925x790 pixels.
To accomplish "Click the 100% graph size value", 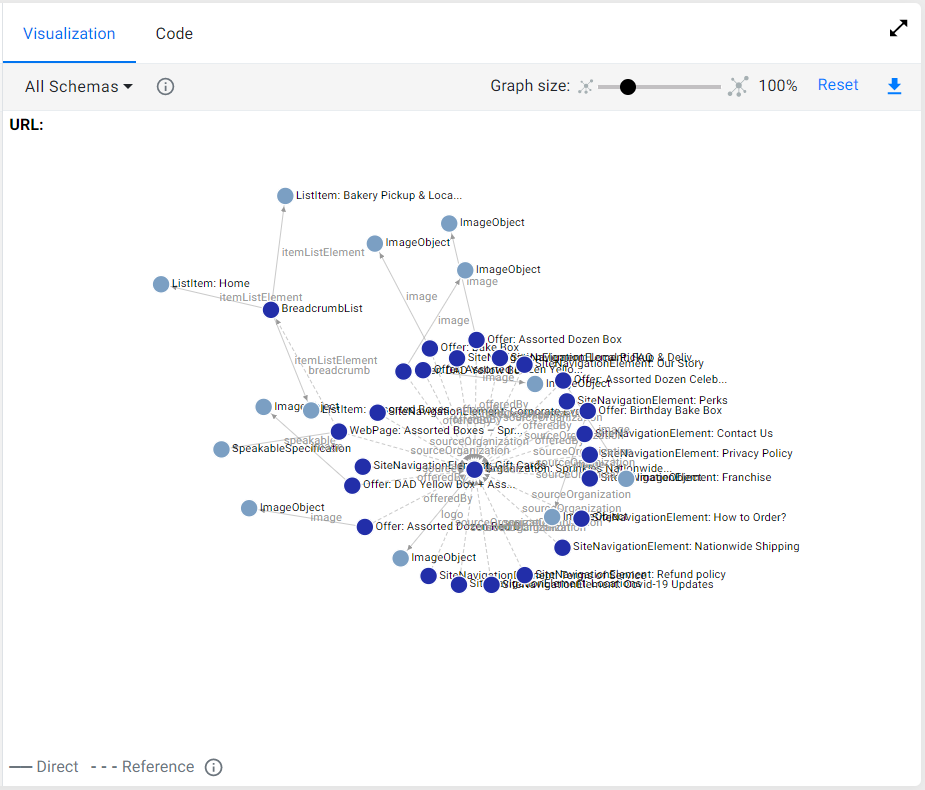I will click(x=778, y=86).
